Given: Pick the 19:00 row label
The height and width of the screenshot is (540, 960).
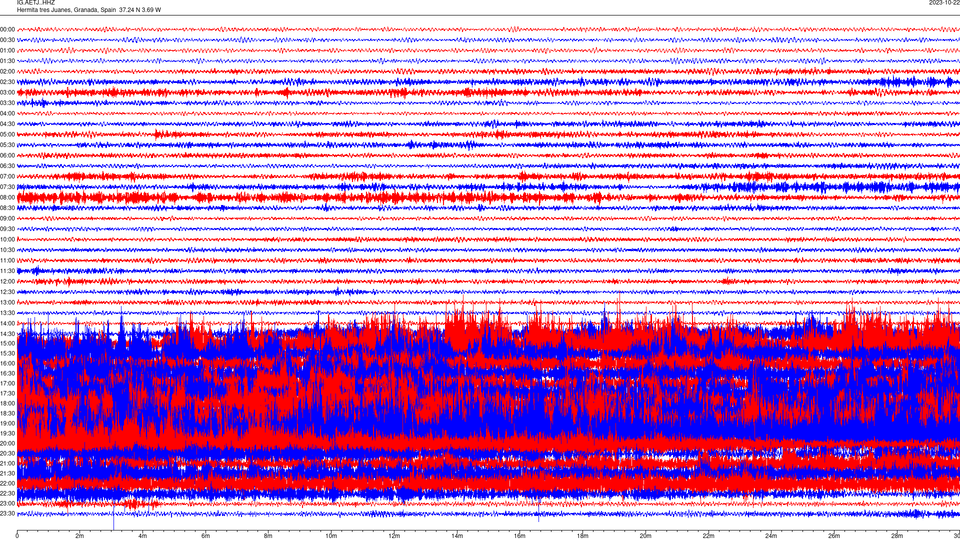Looking at the screenshot, I should [8, 424].
